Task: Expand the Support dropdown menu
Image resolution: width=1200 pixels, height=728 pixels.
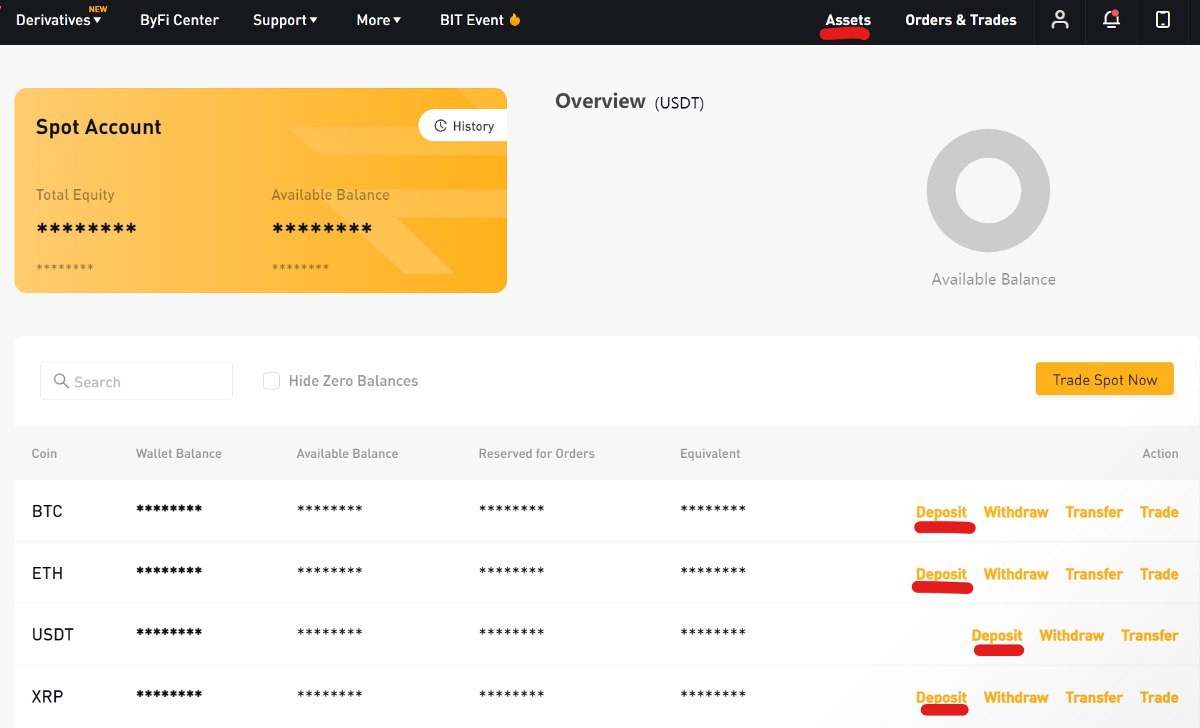Action: 285,20
